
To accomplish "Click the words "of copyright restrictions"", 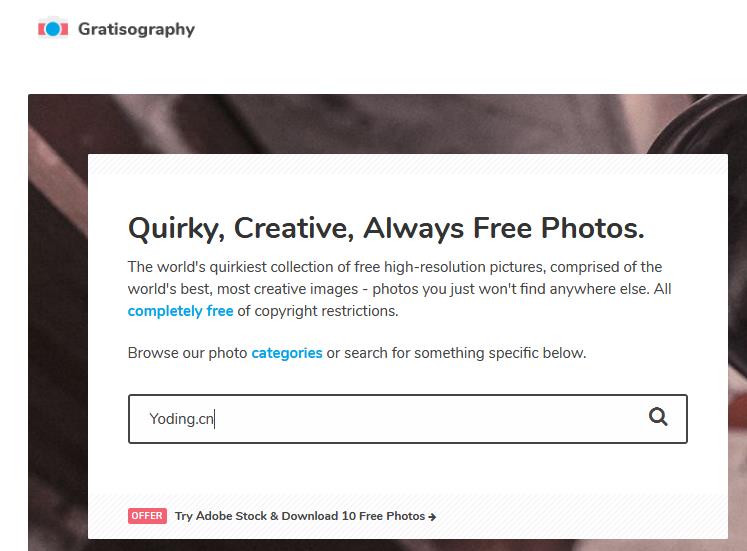I will coord(318,311).
